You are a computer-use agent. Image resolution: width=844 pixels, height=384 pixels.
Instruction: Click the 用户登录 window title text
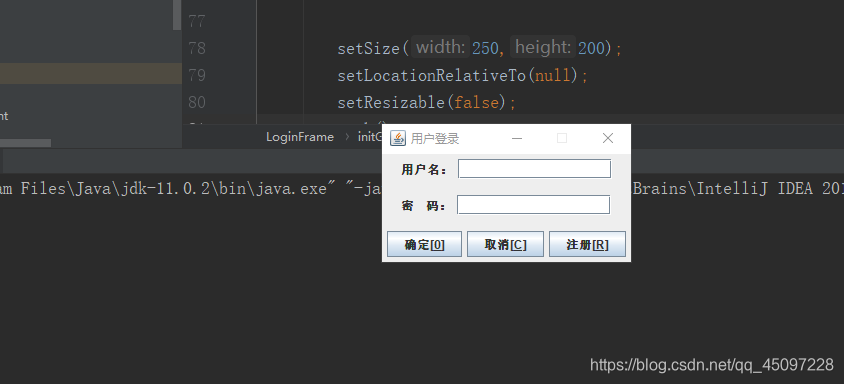click(x=435, y=138)
